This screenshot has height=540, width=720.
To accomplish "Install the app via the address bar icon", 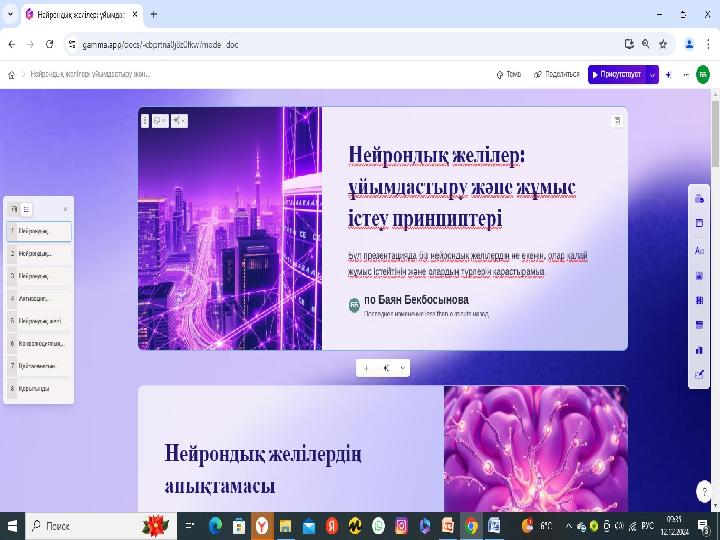I will pyautogui.click(x=629, y=44).
